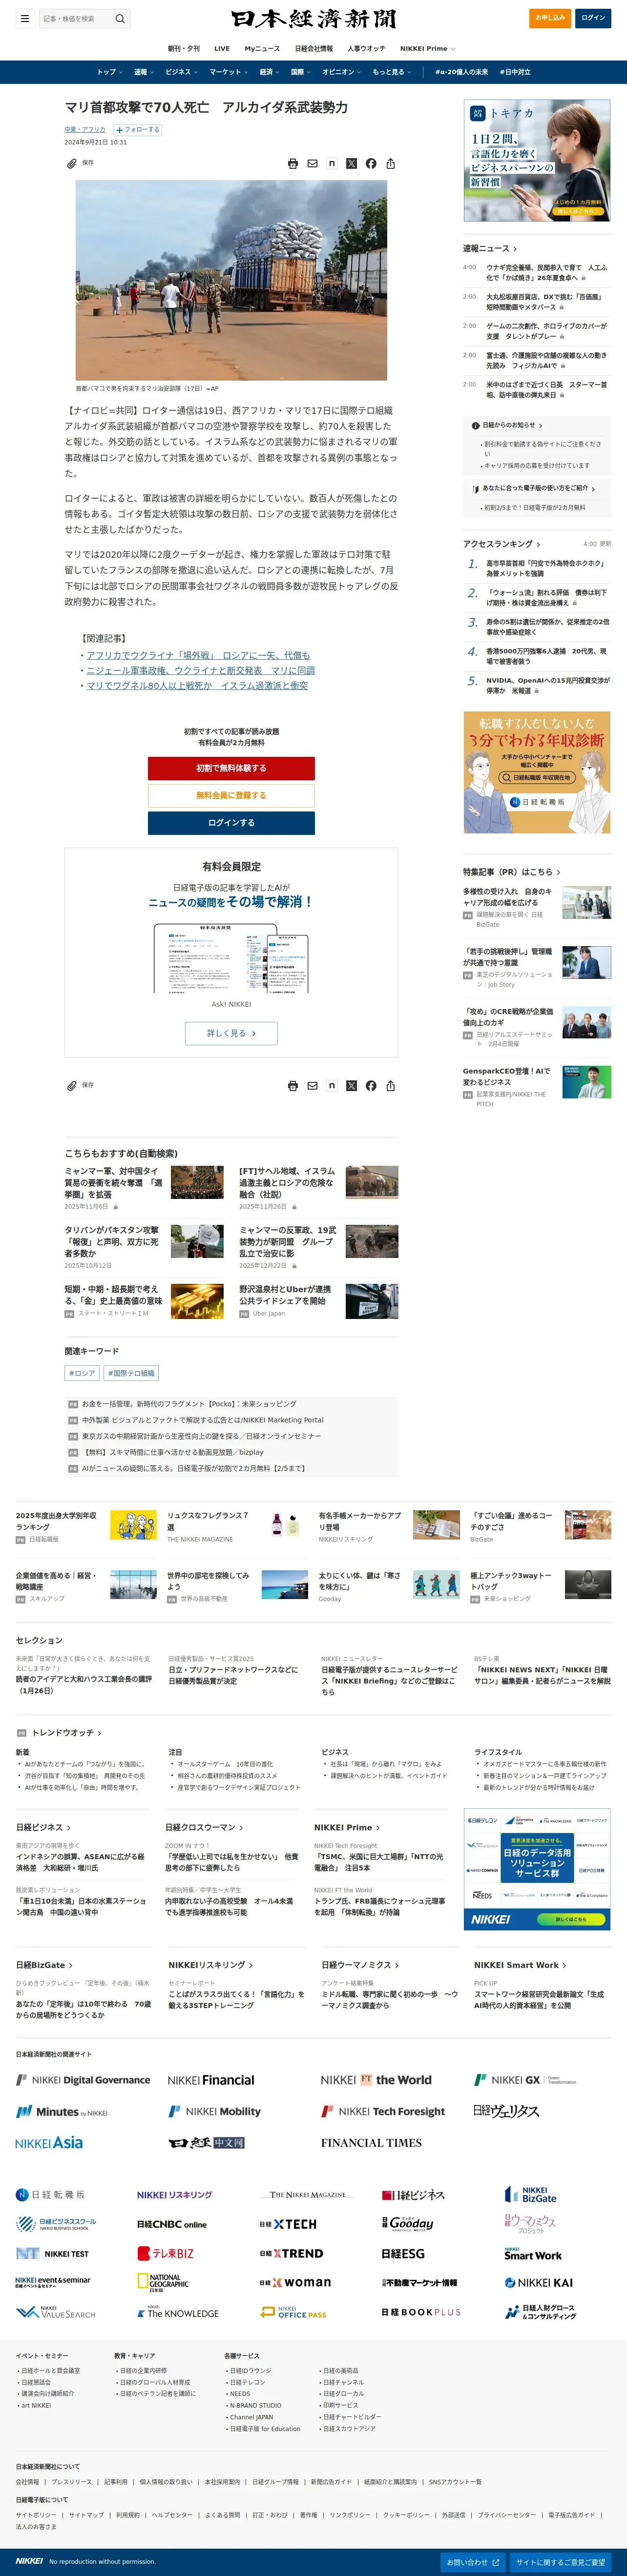This screenshot has height=2576, width=627.
Task: Click the ログイン button in the header
Action: coord(593,18)
